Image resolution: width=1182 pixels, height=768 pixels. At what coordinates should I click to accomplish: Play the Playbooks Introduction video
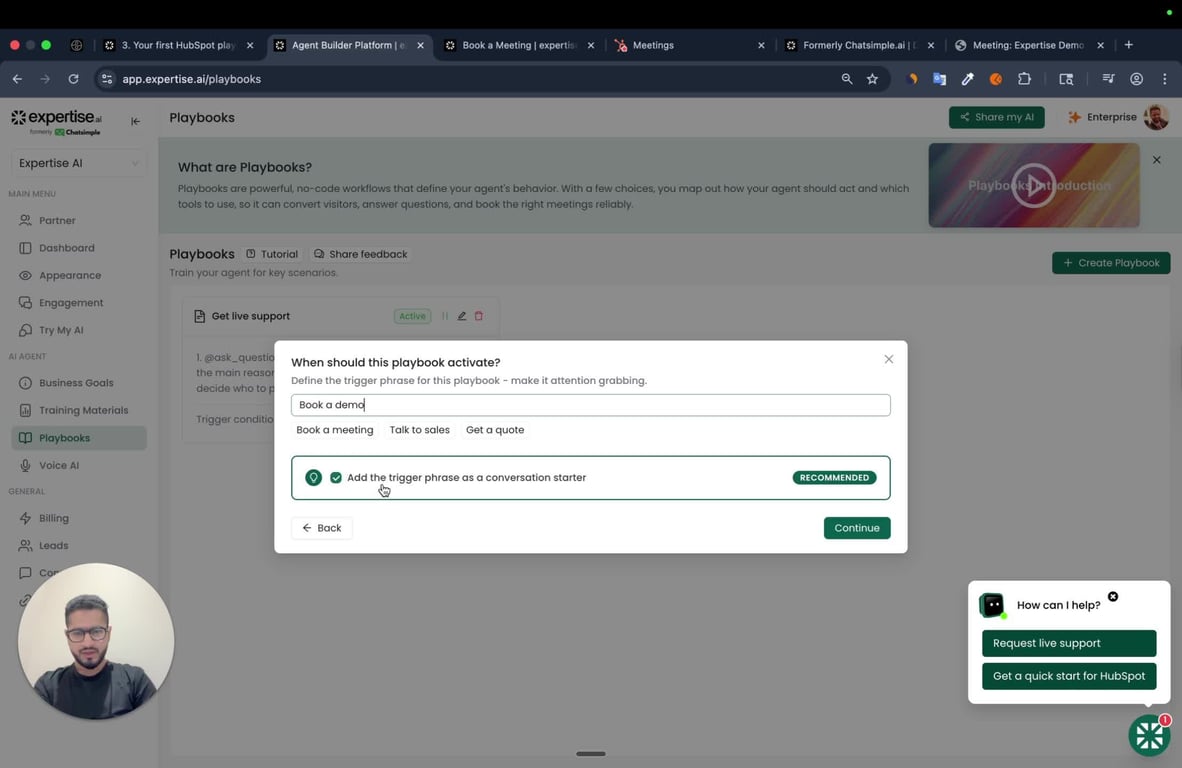click(x=1033, y=185)
